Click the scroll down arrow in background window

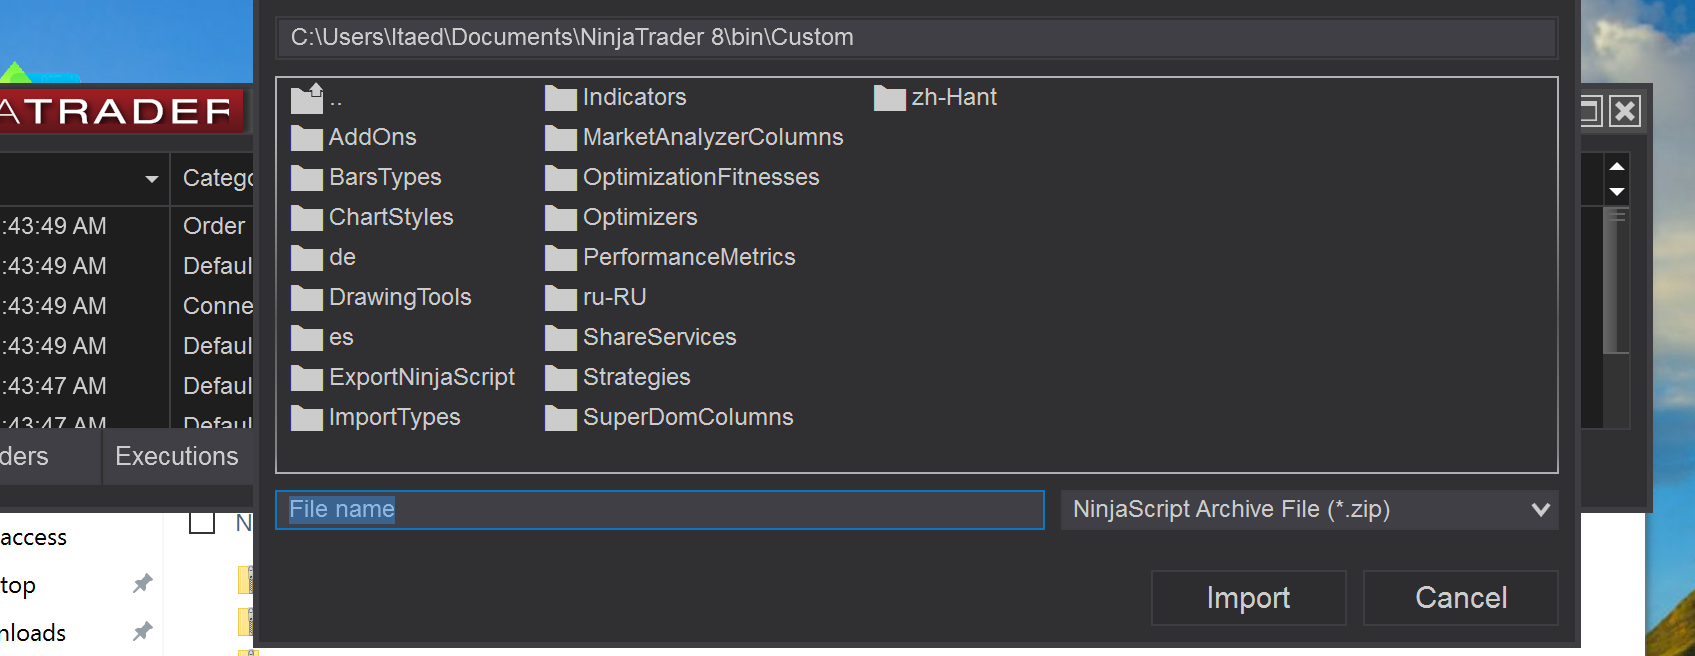pyautogui.click(x=1617, y=192)
